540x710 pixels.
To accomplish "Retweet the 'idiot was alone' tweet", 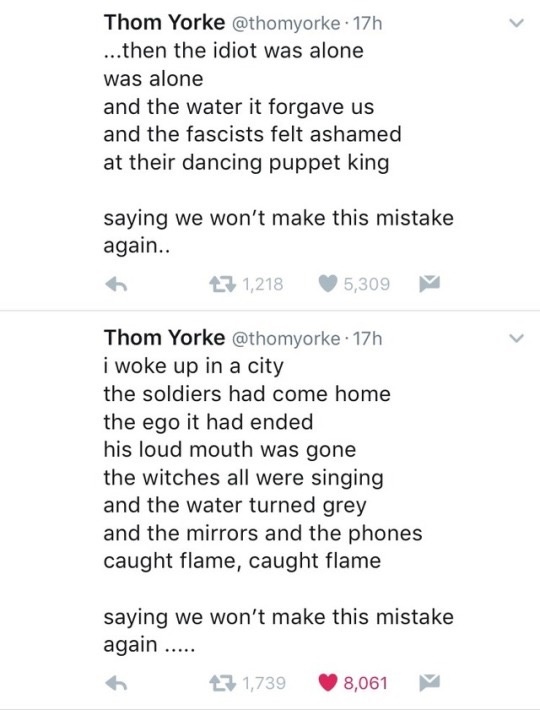I will tap(222, 284).
